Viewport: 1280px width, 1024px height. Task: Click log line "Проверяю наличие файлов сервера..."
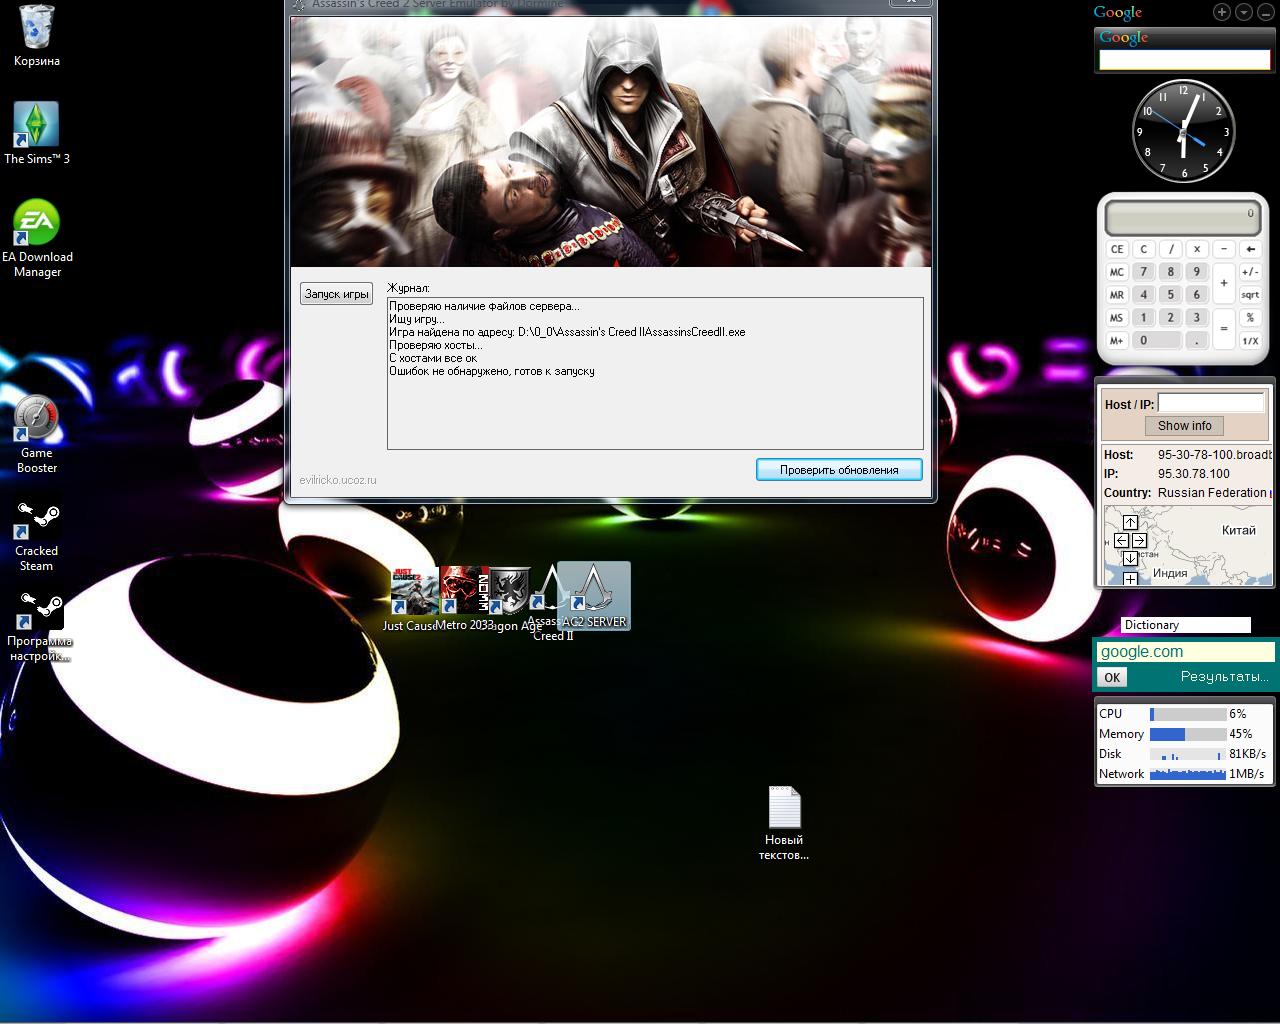click(x=484, y=306)
